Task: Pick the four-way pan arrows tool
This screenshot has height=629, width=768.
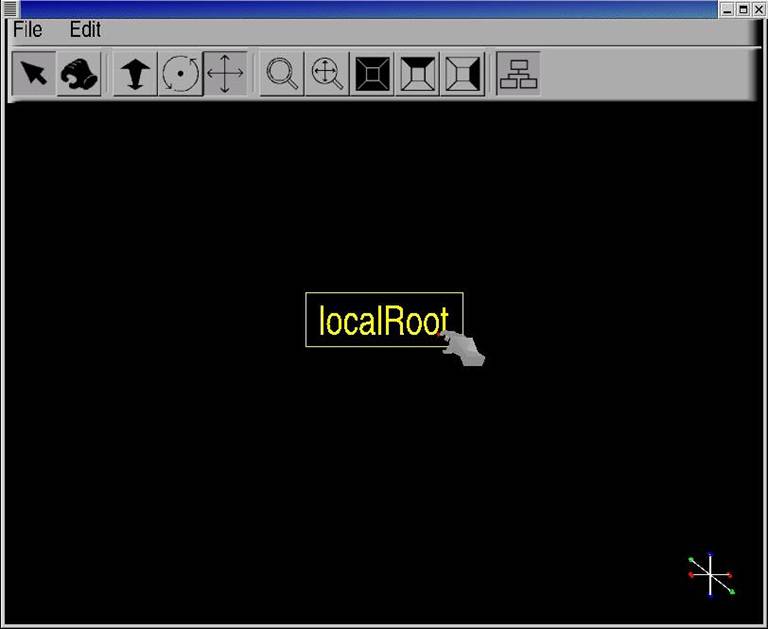Action: click(225, 73)
